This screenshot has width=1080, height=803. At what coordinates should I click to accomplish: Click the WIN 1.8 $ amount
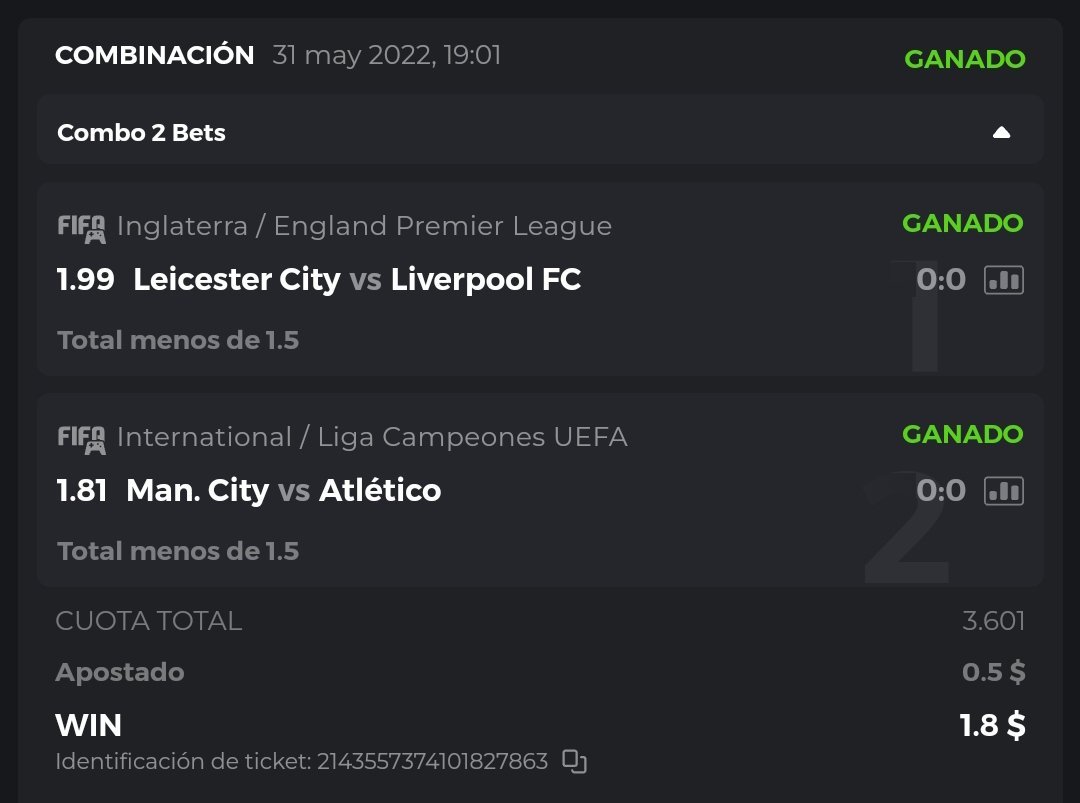(x=992, y=725)
